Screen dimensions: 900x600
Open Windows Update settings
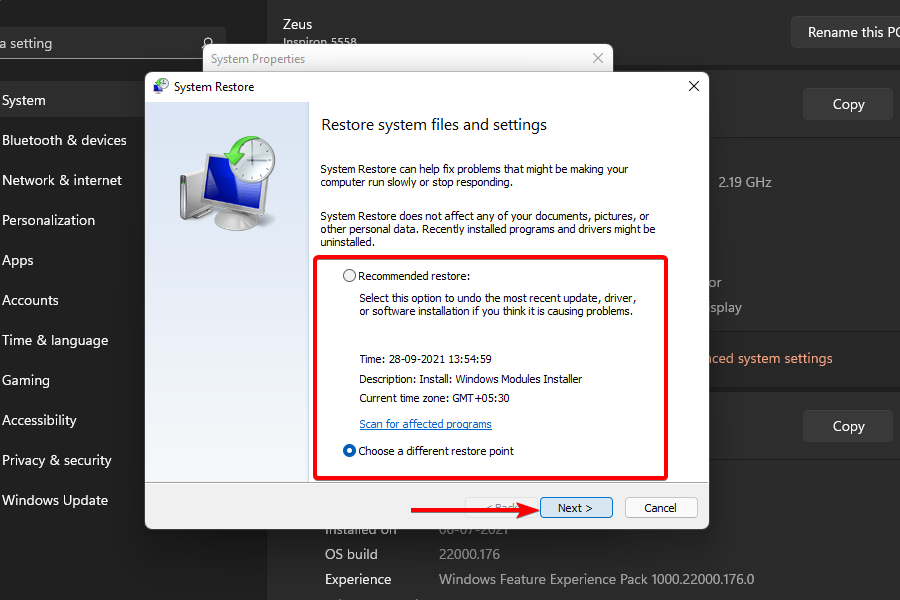[x=55, y=500]
